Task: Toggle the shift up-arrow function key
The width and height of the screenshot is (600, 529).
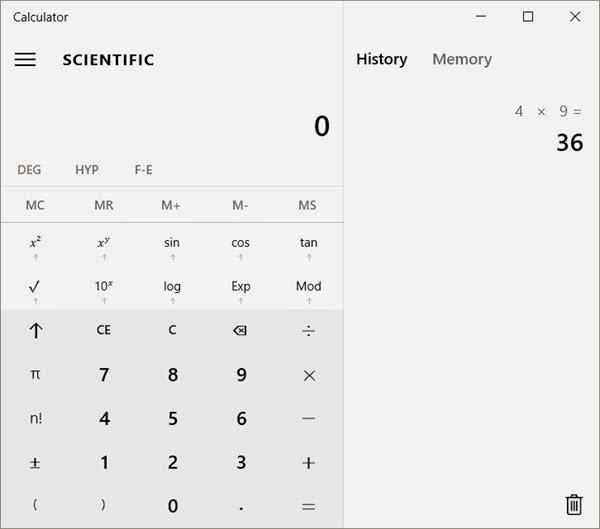Action: pyautogui.click(x=35, y=330)
